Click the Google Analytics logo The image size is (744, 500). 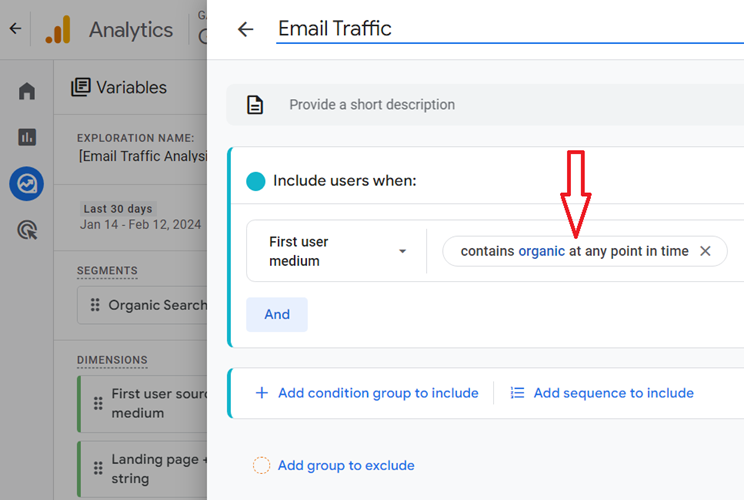click(x=58, y=29)
